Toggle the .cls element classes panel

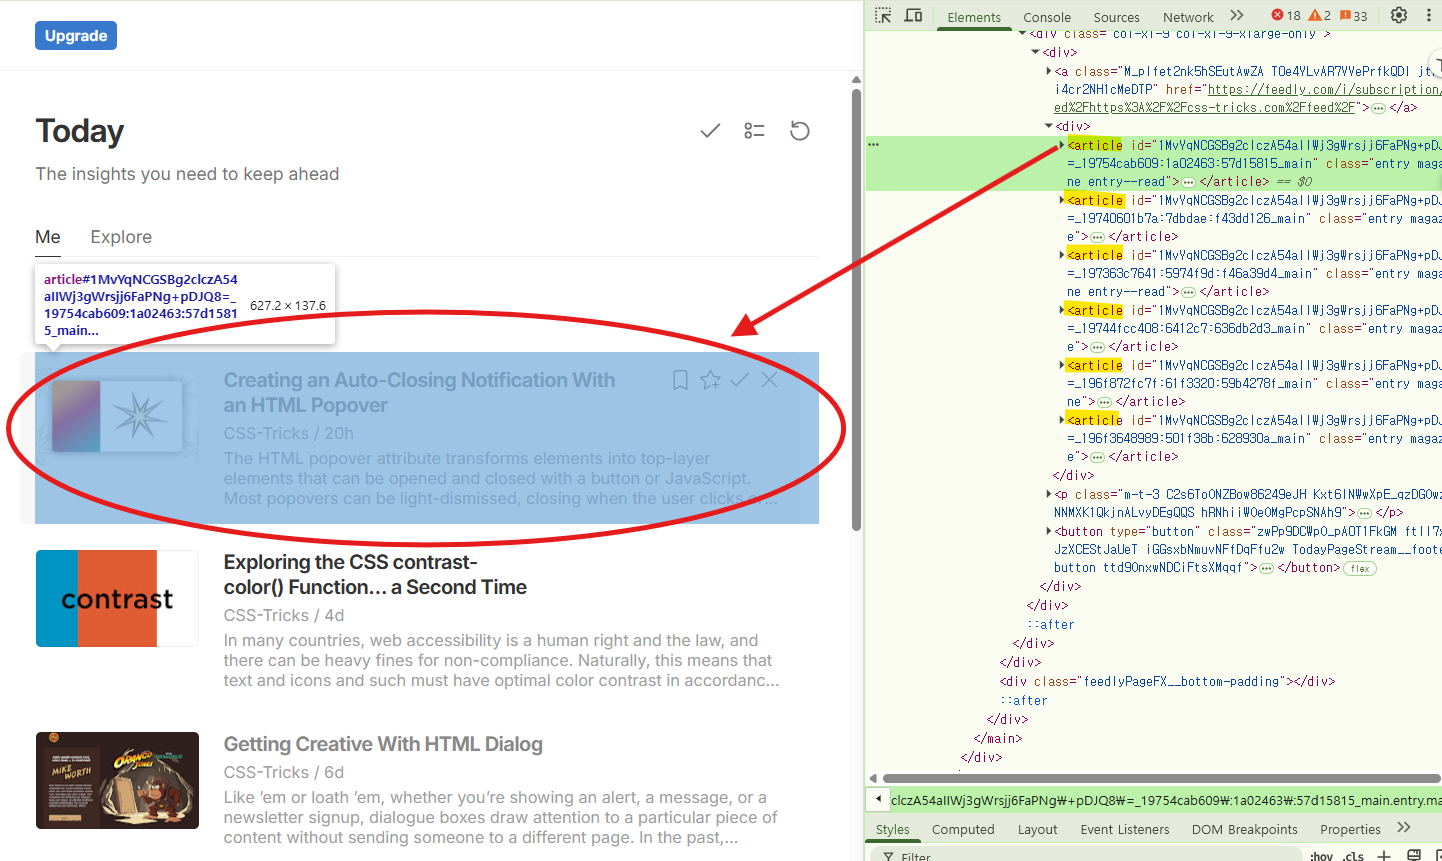tap(1353, 856)
